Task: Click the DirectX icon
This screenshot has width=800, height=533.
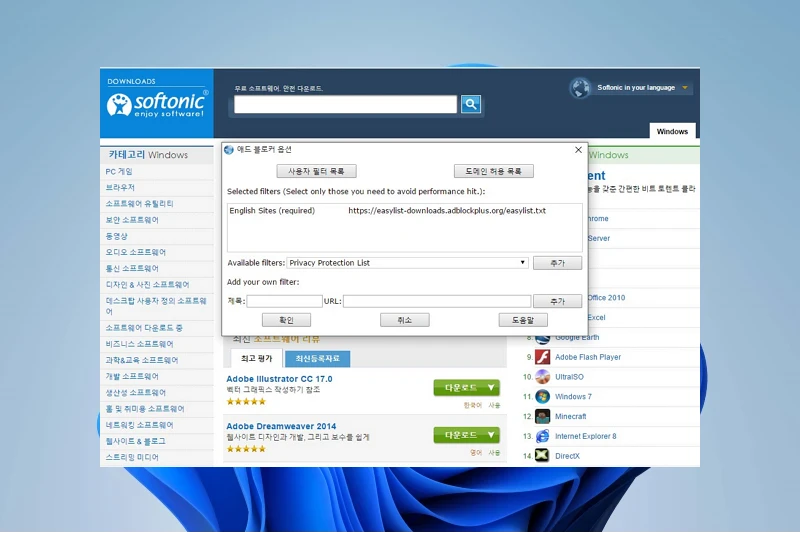Action: (543, 455)
